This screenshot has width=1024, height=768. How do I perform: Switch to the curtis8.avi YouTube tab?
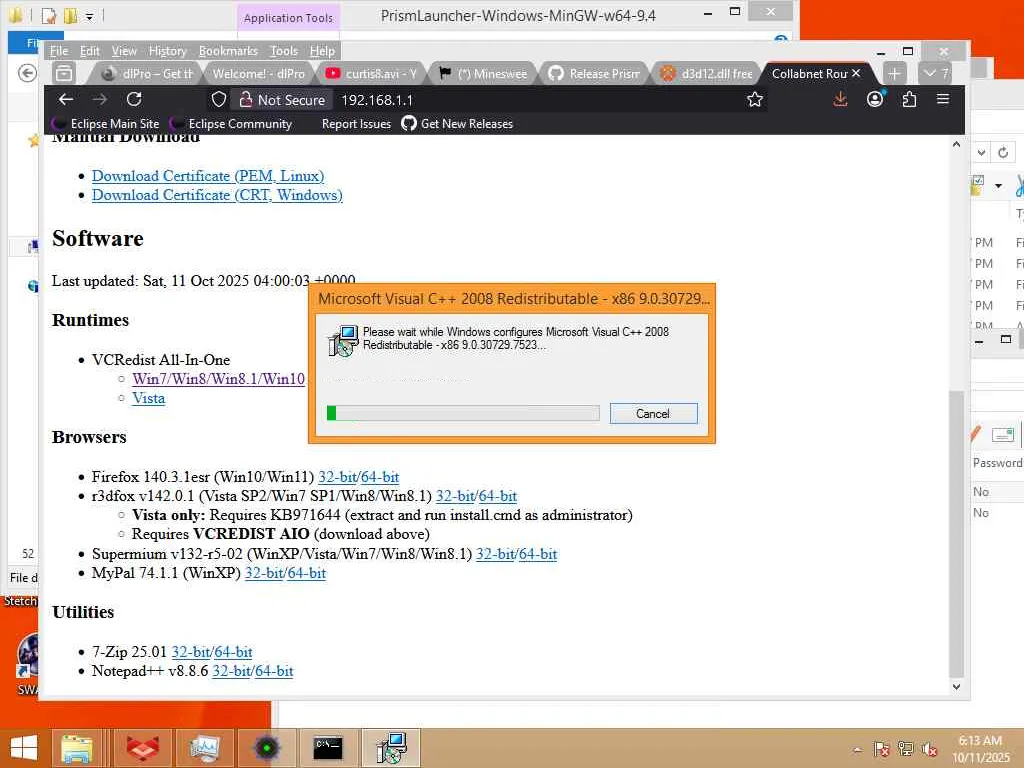371,73
